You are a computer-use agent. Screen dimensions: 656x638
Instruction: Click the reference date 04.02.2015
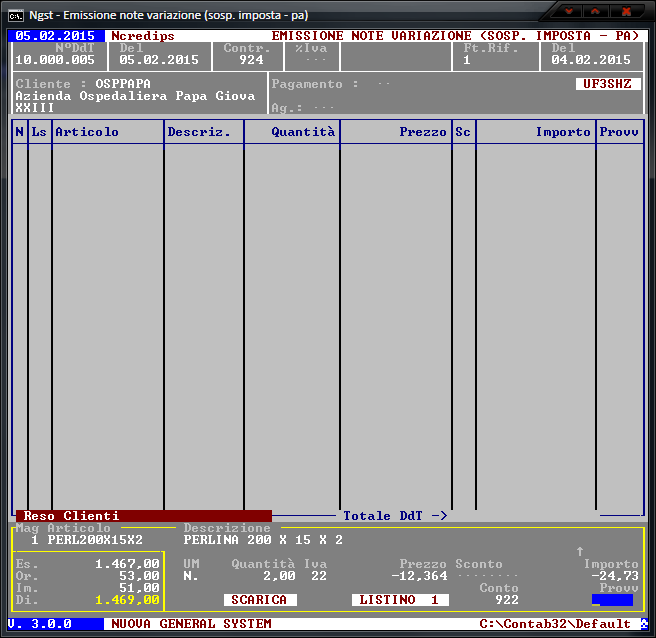tap(591, 60)
